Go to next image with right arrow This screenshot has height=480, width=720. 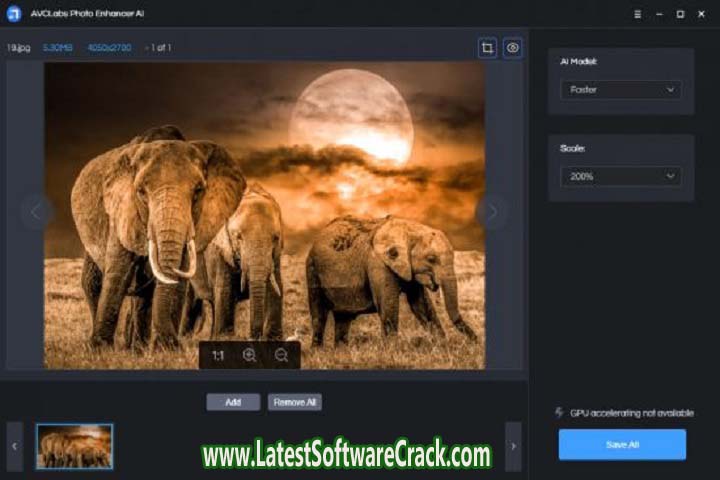tap(491, 211)
